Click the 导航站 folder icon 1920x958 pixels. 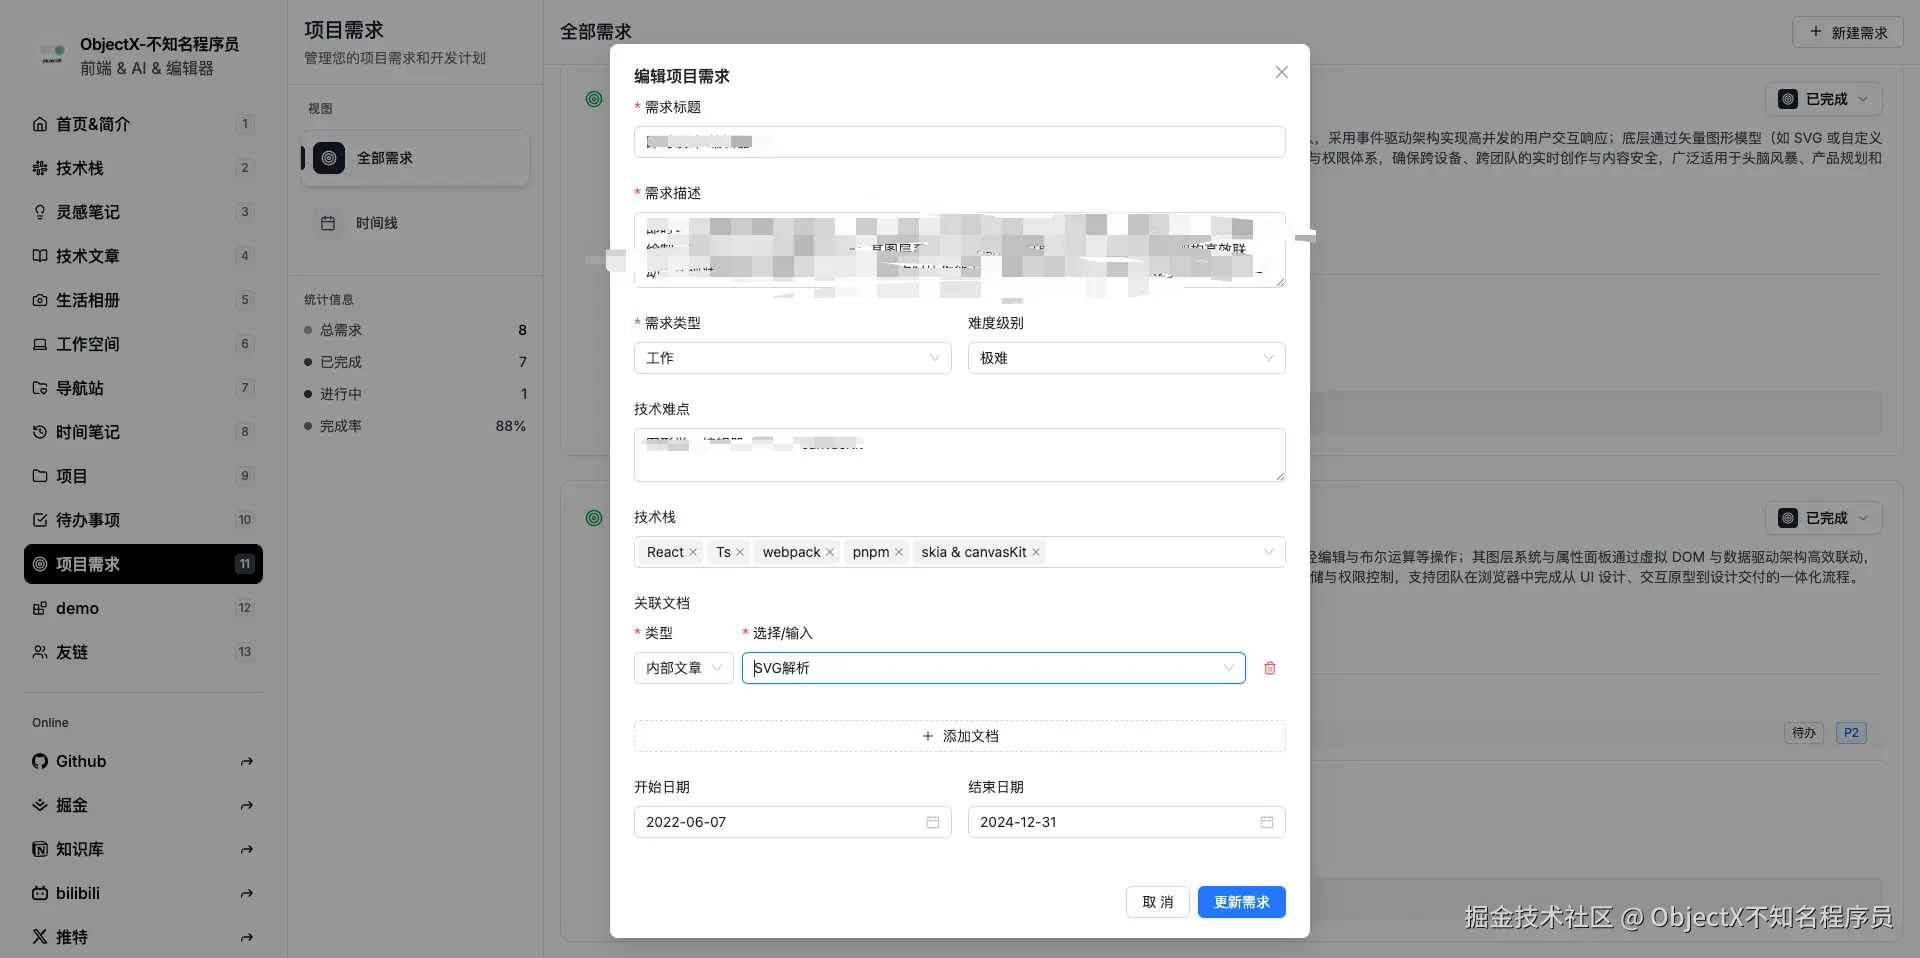tap(40, 388)
